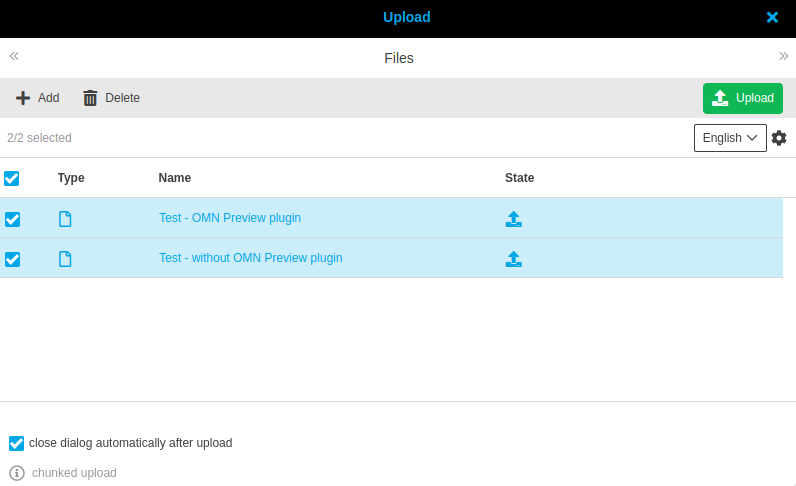The width and height of the screenshot is (796, 486).
Task: Disable close dialog automatically after upload
Action: [17, 443]
